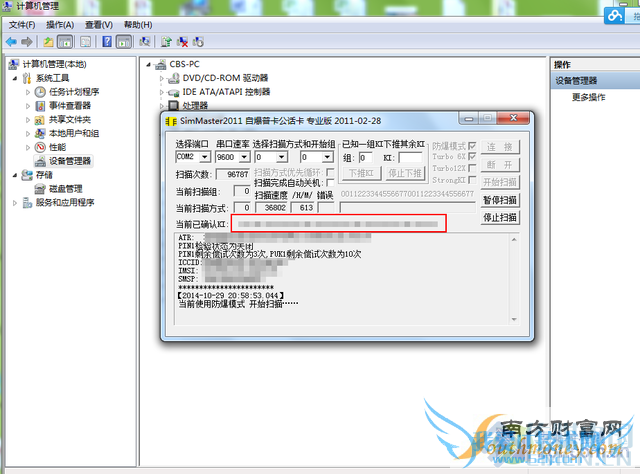Click the Back arrow in the toolbar
This screenshot has height=474, width=640.
(x=11, y=42)
